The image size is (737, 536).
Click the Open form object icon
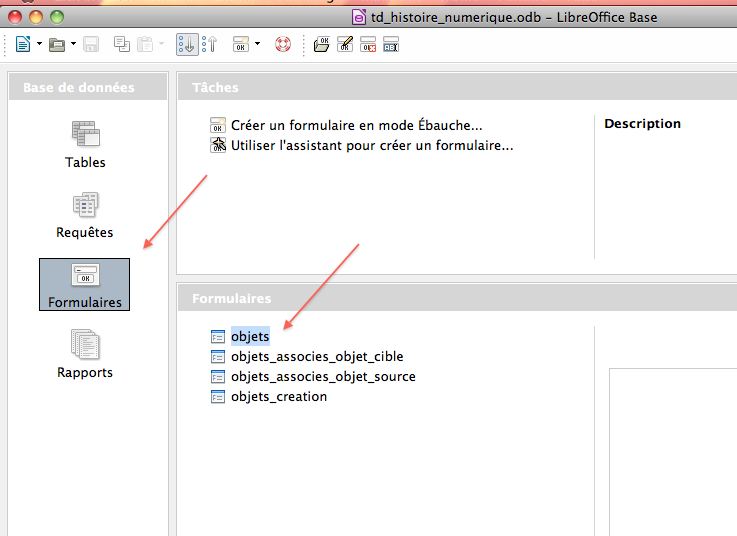322,44
